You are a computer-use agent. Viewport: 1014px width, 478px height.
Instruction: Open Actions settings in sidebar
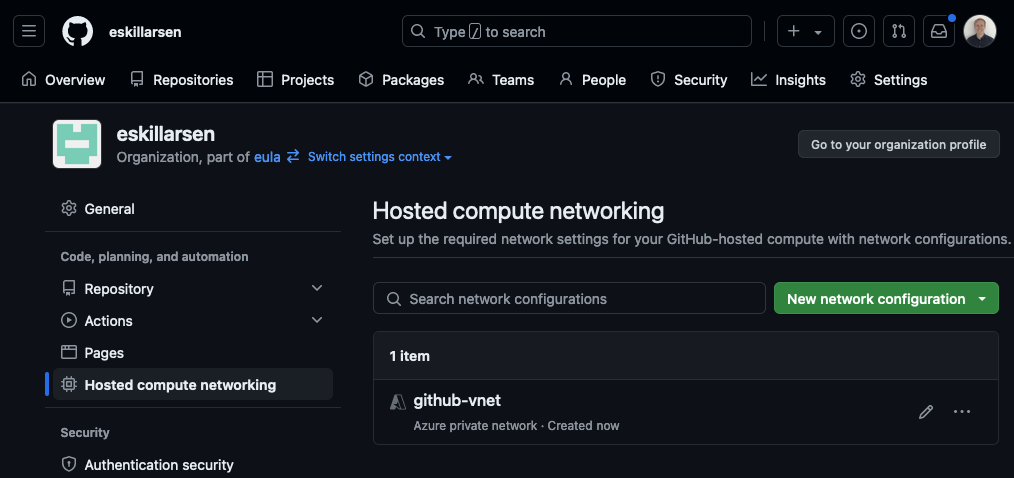(193, 321)
